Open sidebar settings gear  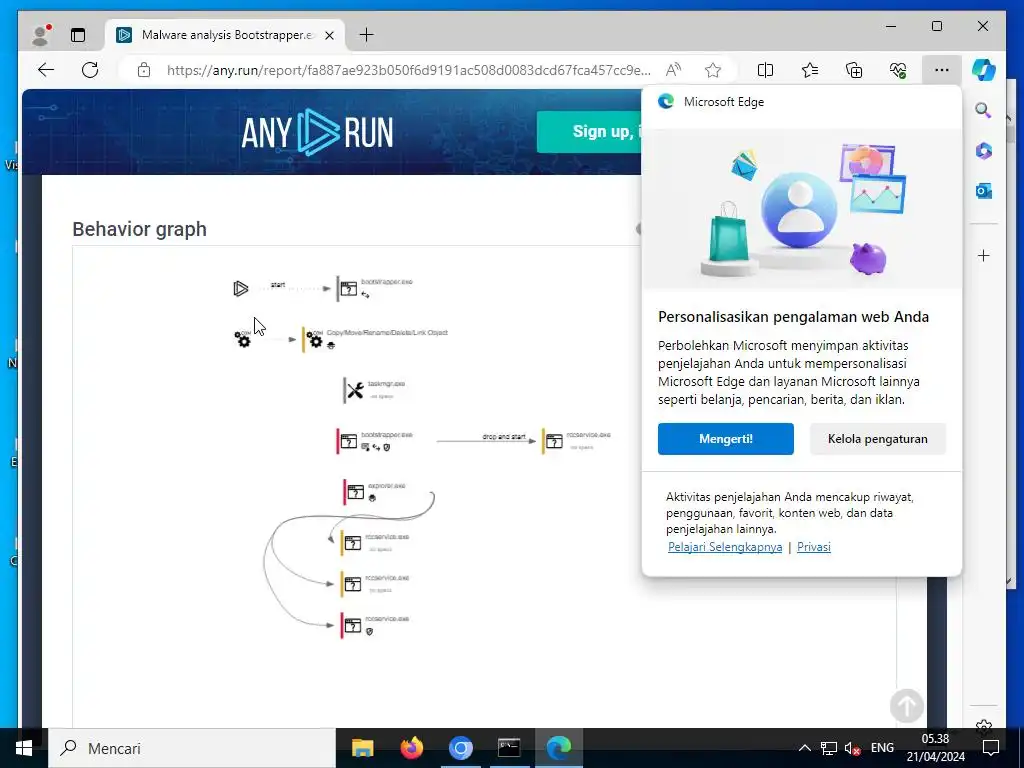tap(984, 726)
